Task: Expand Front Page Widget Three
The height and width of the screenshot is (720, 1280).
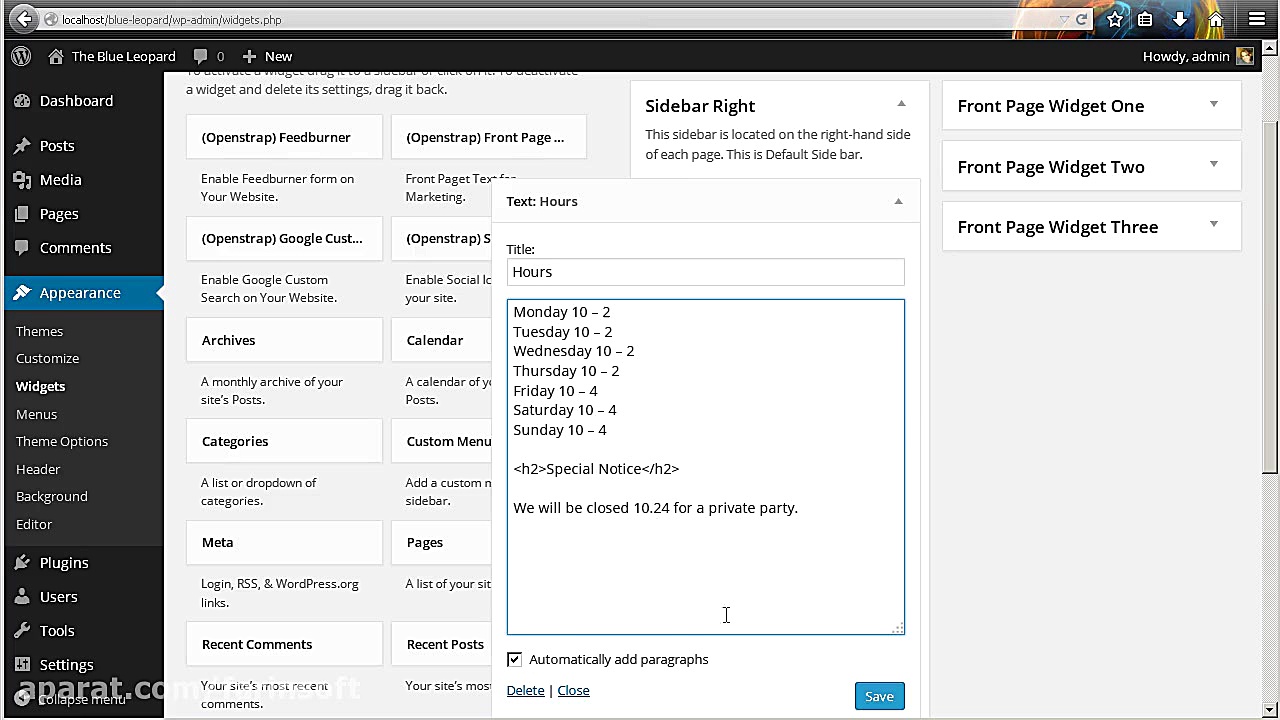Action: tap(1213, 225)
